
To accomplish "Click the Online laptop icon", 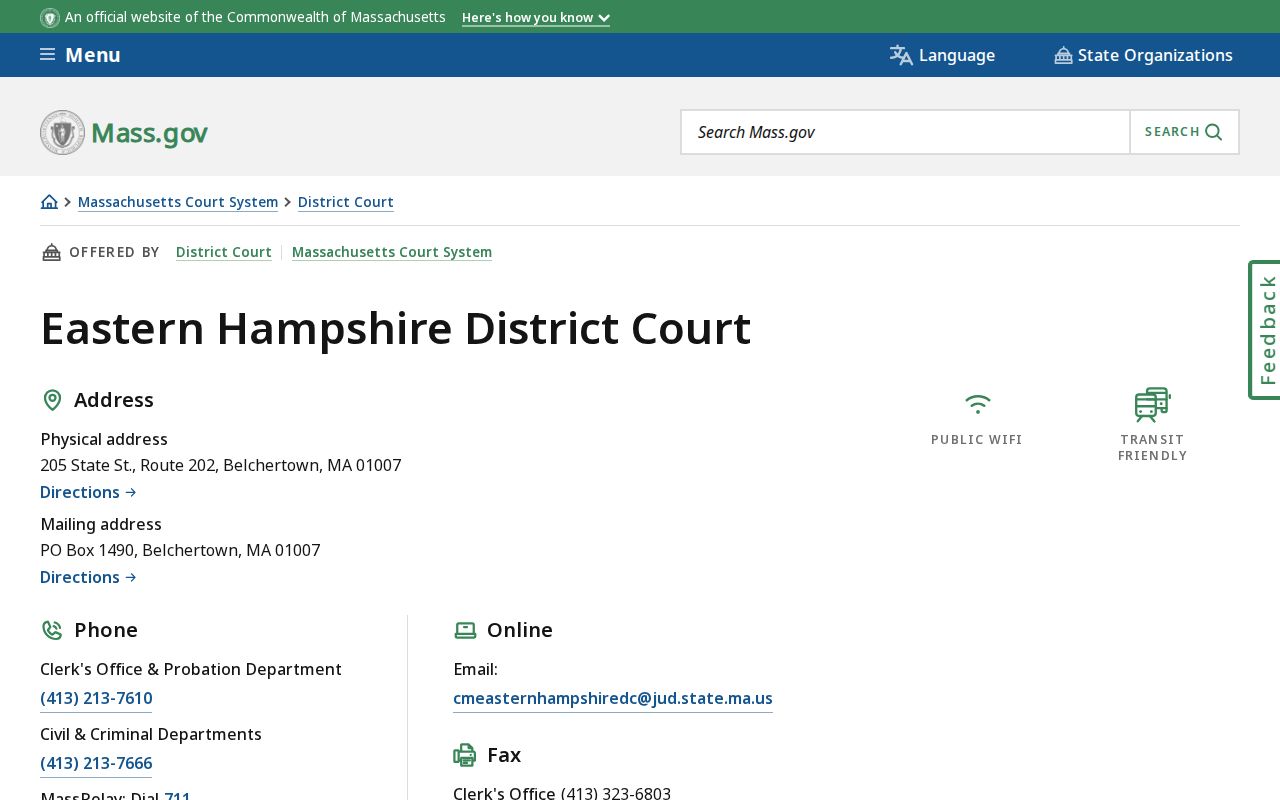I will pyautogui.click(x=465, y=630).
